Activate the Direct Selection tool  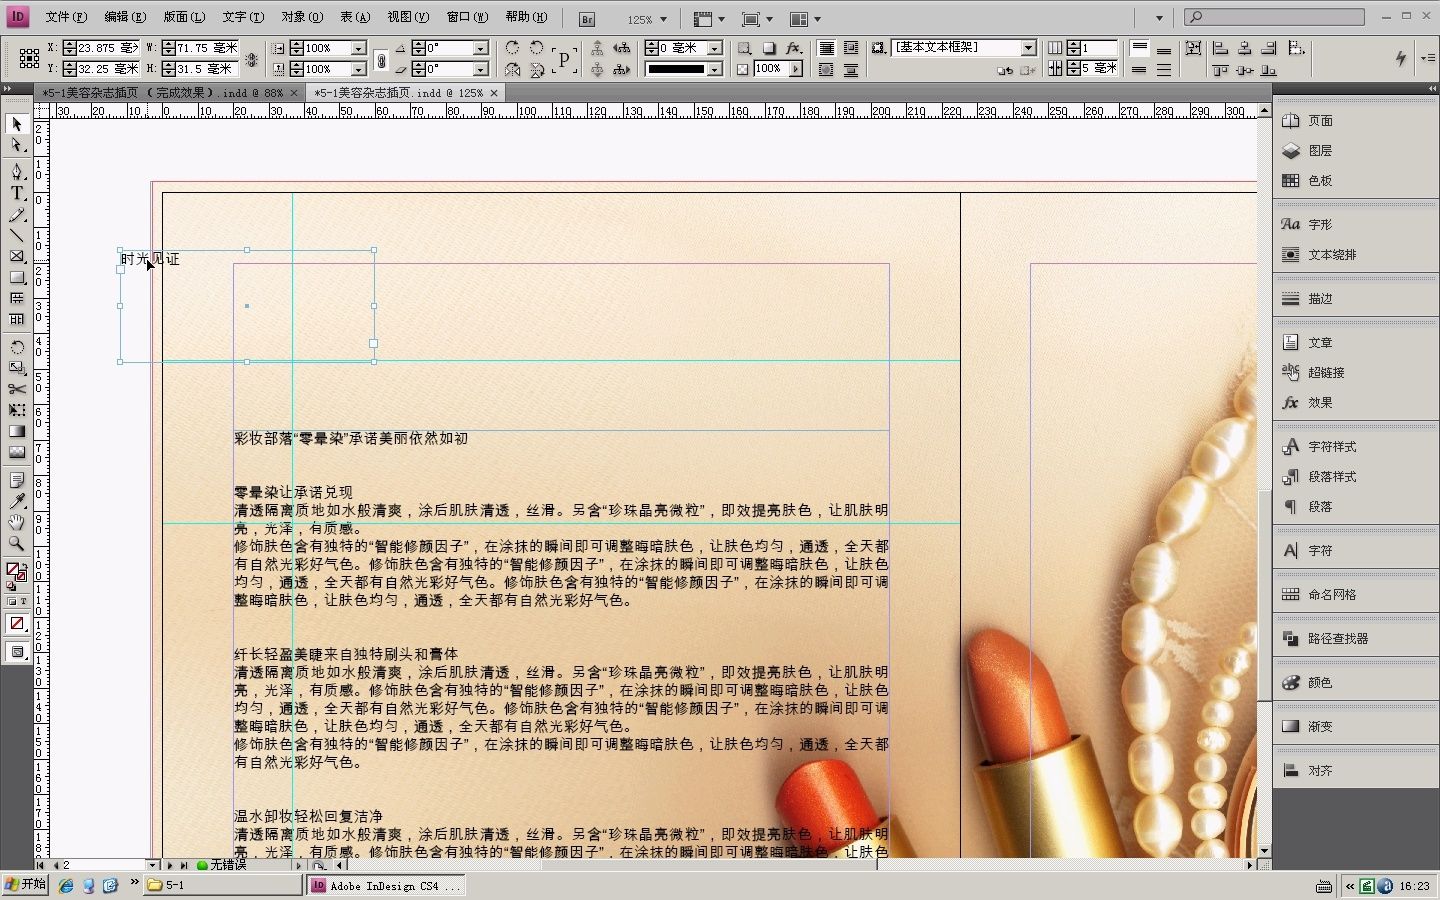16,145
